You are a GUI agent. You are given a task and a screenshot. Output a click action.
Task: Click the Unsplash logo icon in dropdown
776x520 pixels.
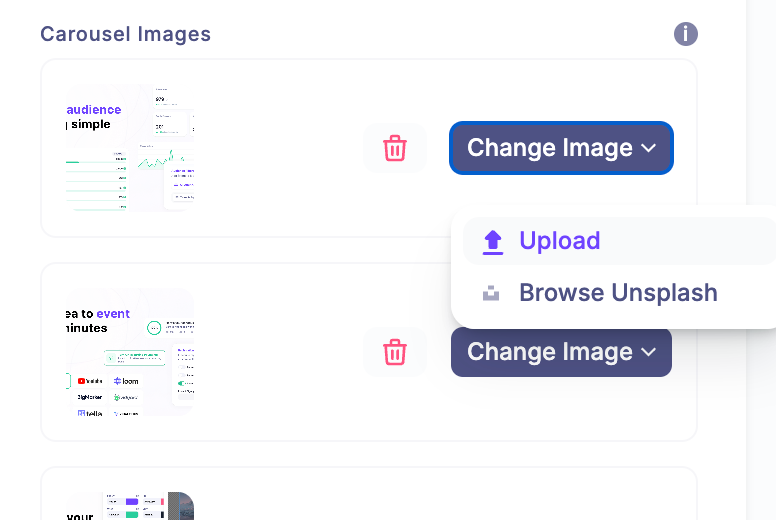coord(491,293)
